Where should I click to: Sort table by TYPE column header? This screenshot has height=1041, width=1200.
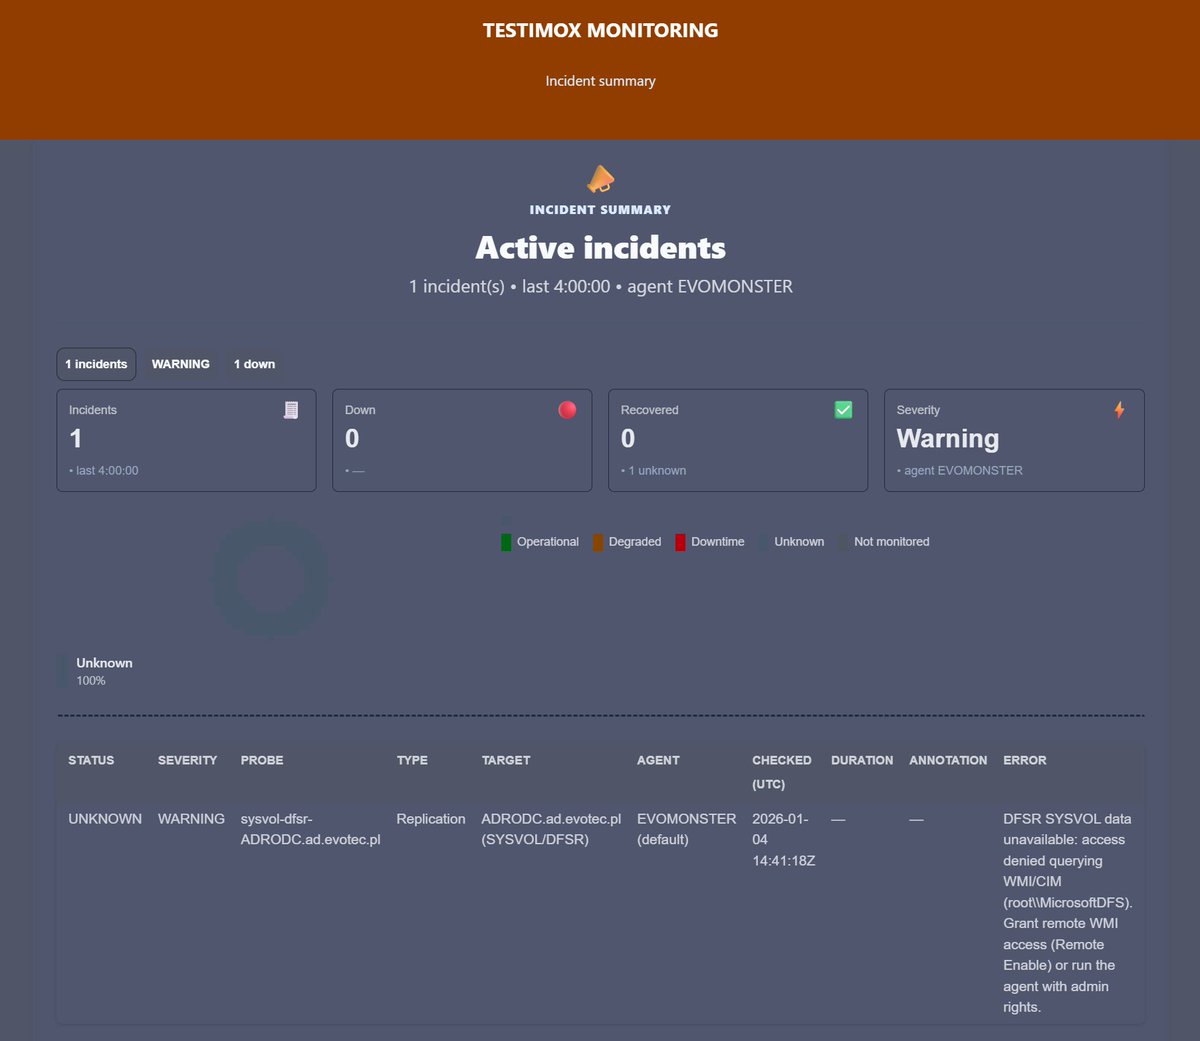point(412,760)
